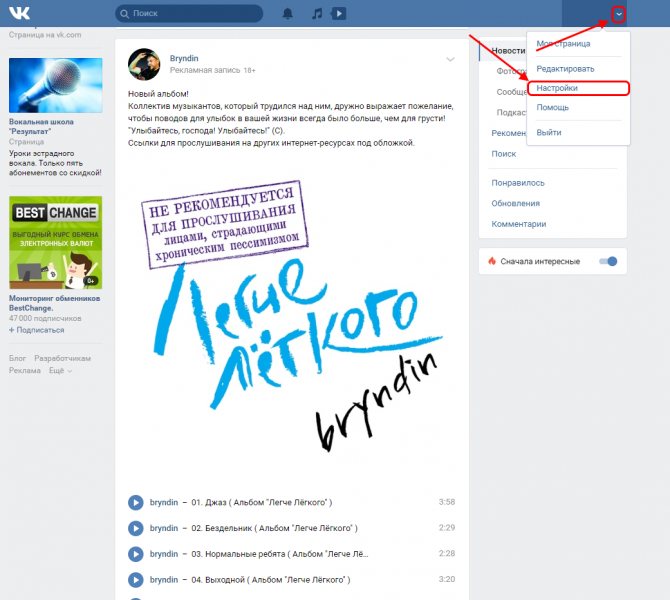The width and height of the screenshot is (670, 600).
Task: Click the 47 000 подписчиков text
Action: click(x=45, y=318)
